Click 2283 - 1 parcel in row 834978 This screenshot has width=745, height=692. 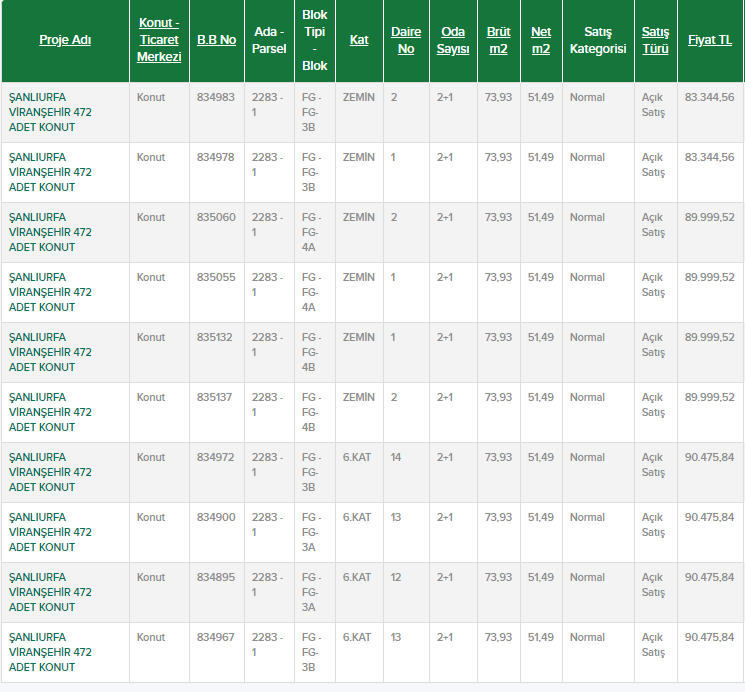coord(267,164)
